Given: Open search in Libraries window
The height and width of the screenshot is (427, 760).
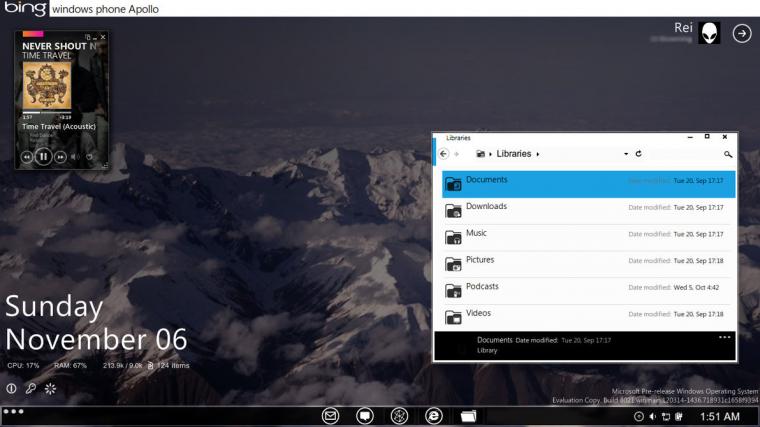Looking at the screenshot, I should (x=728, y=154).
